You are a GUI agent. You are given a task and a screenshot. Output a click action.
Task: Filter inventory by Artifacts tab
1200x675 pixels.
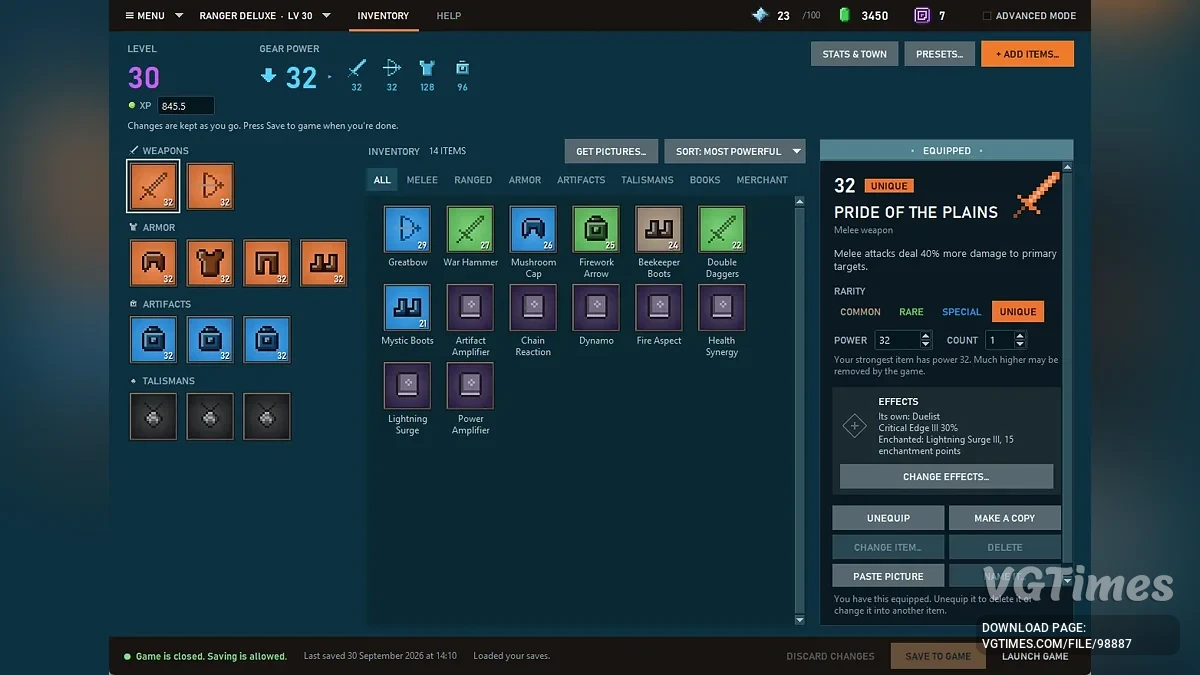point(581,180)
